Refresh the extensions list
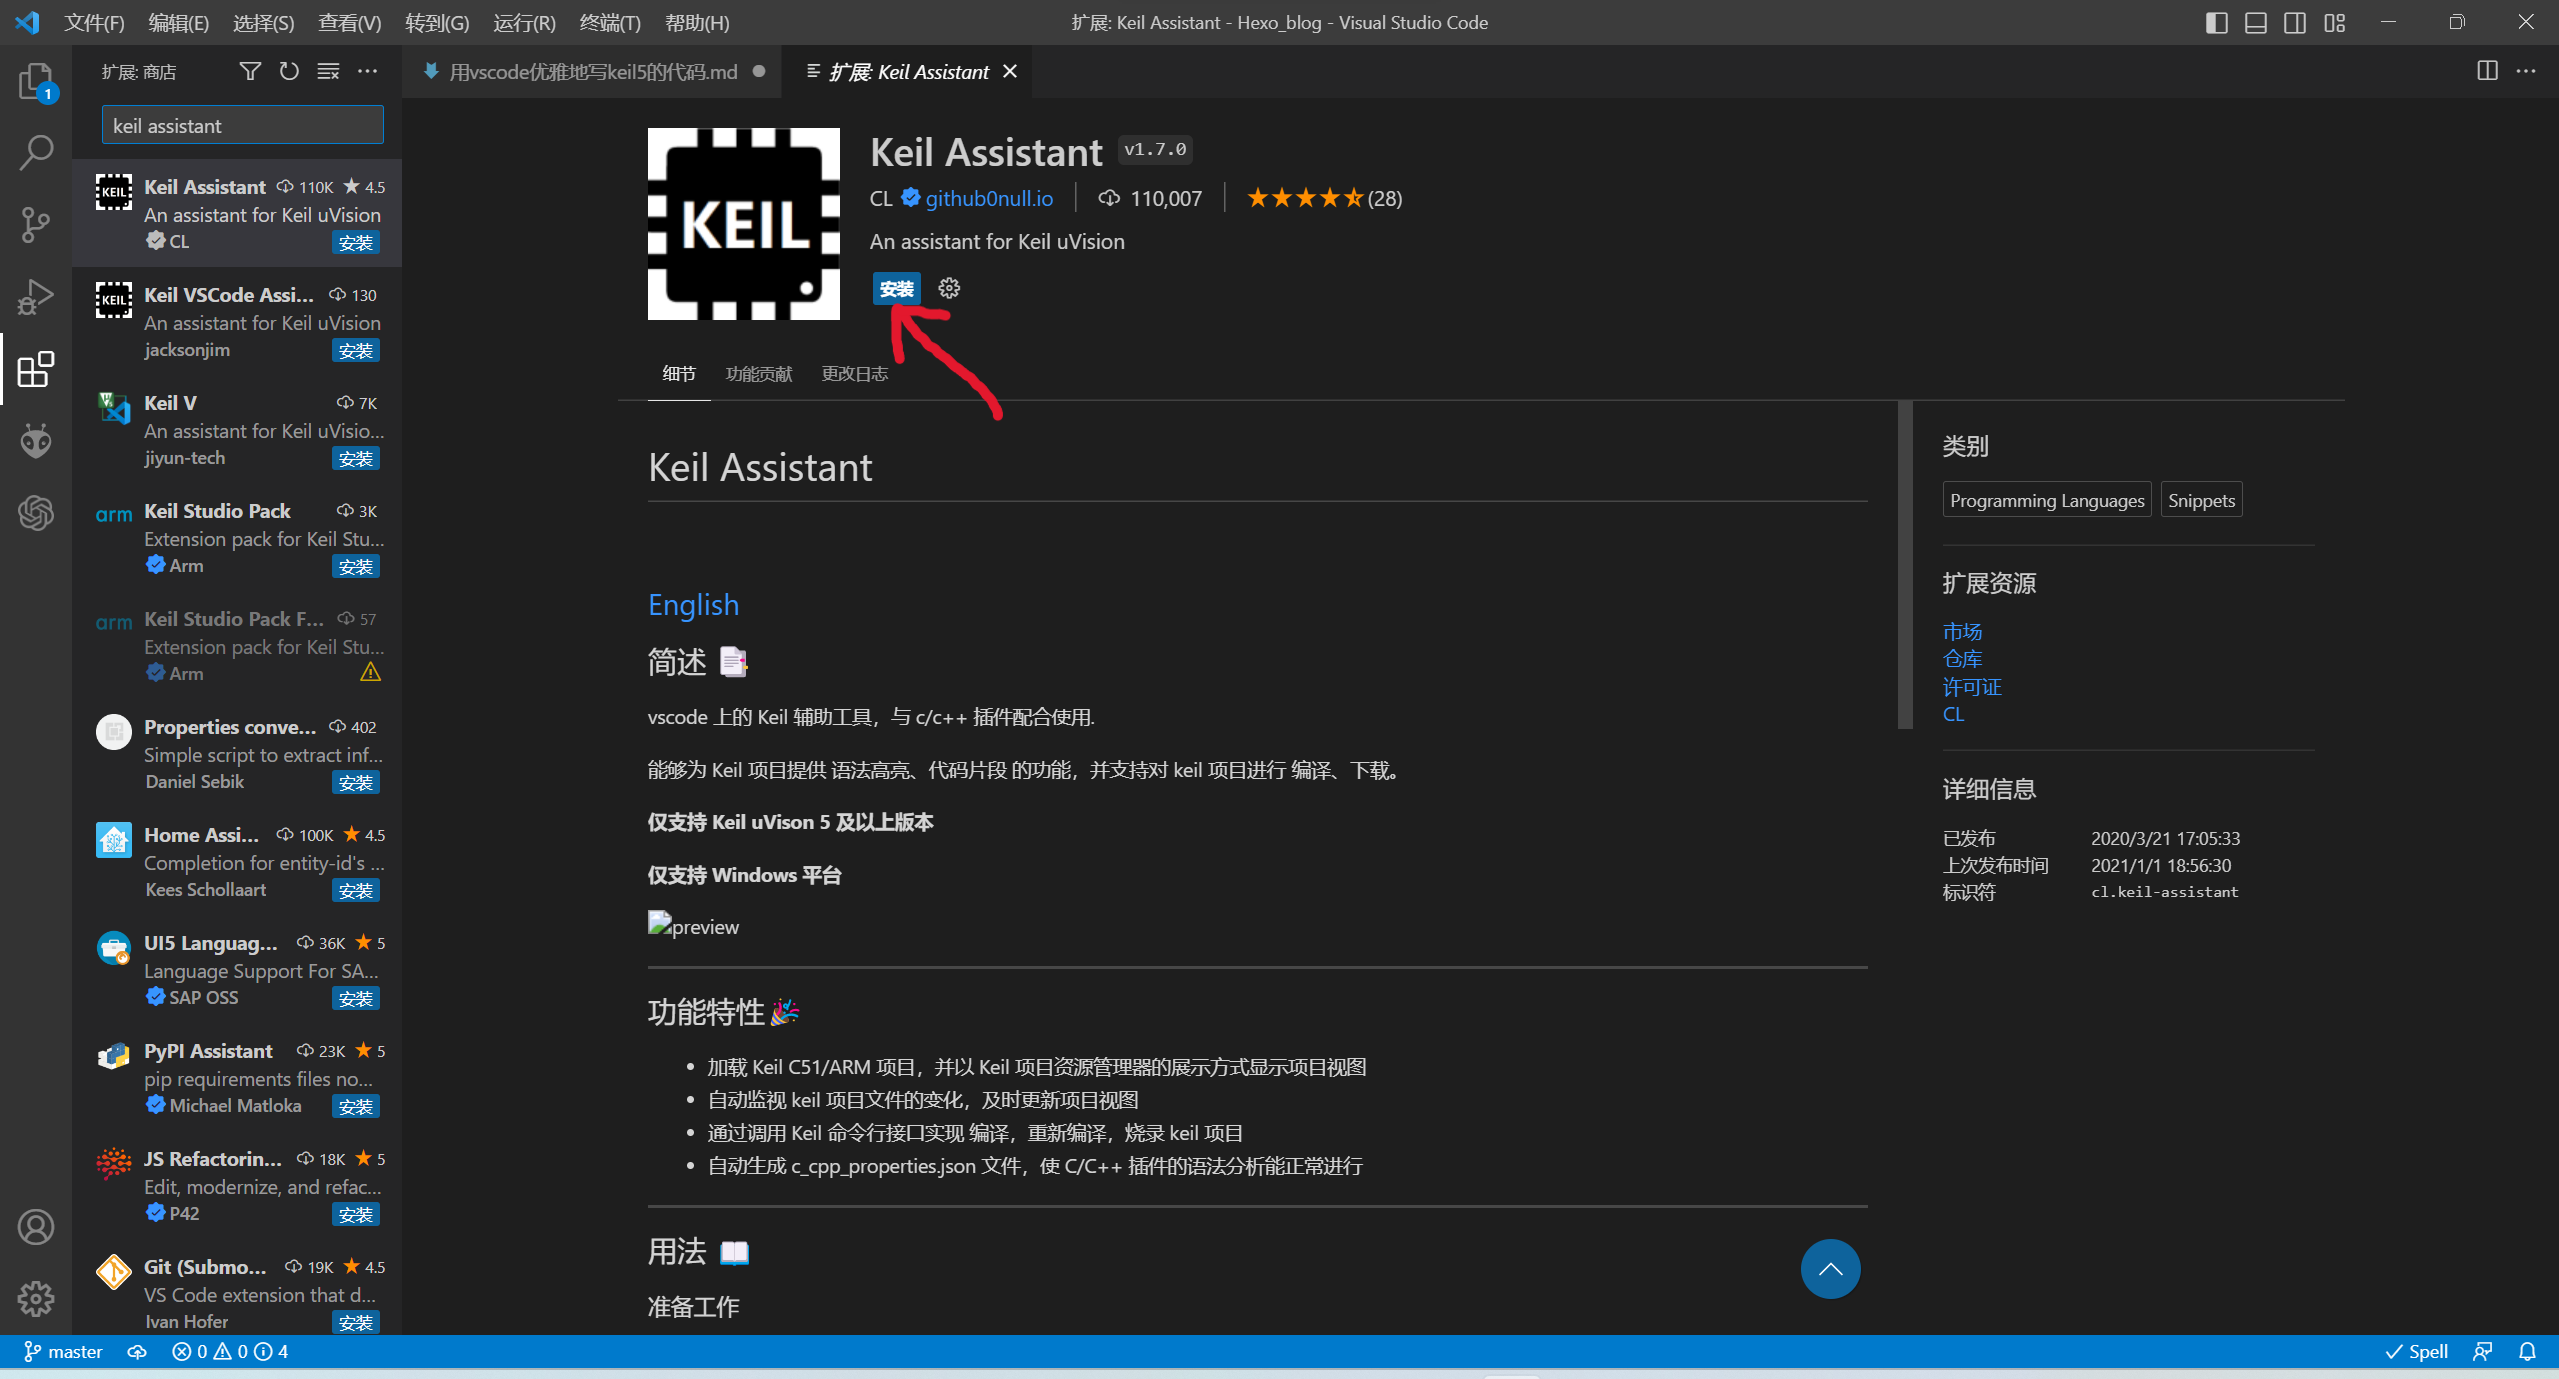 click(289, 71)
